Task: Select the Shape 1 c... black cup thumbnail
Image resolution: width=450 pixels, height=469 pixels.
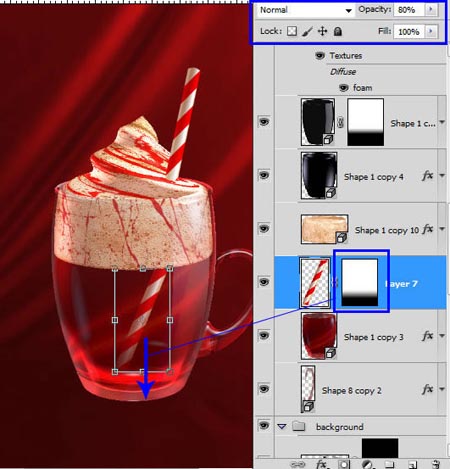Action: coord(318,122)
